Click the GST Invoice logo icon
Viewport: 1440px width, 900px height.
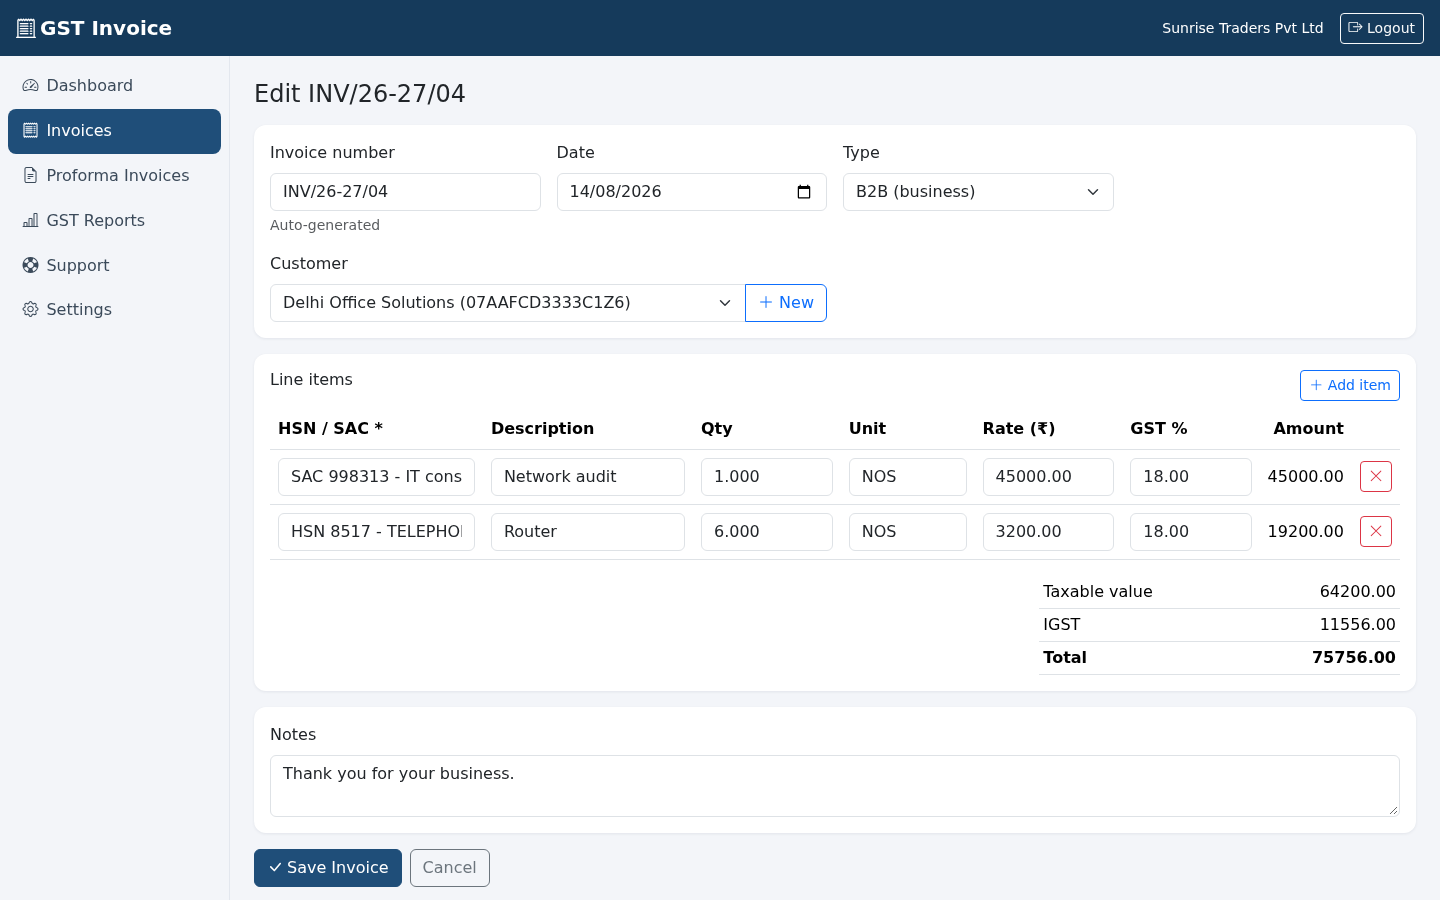(x=26, y=28)
